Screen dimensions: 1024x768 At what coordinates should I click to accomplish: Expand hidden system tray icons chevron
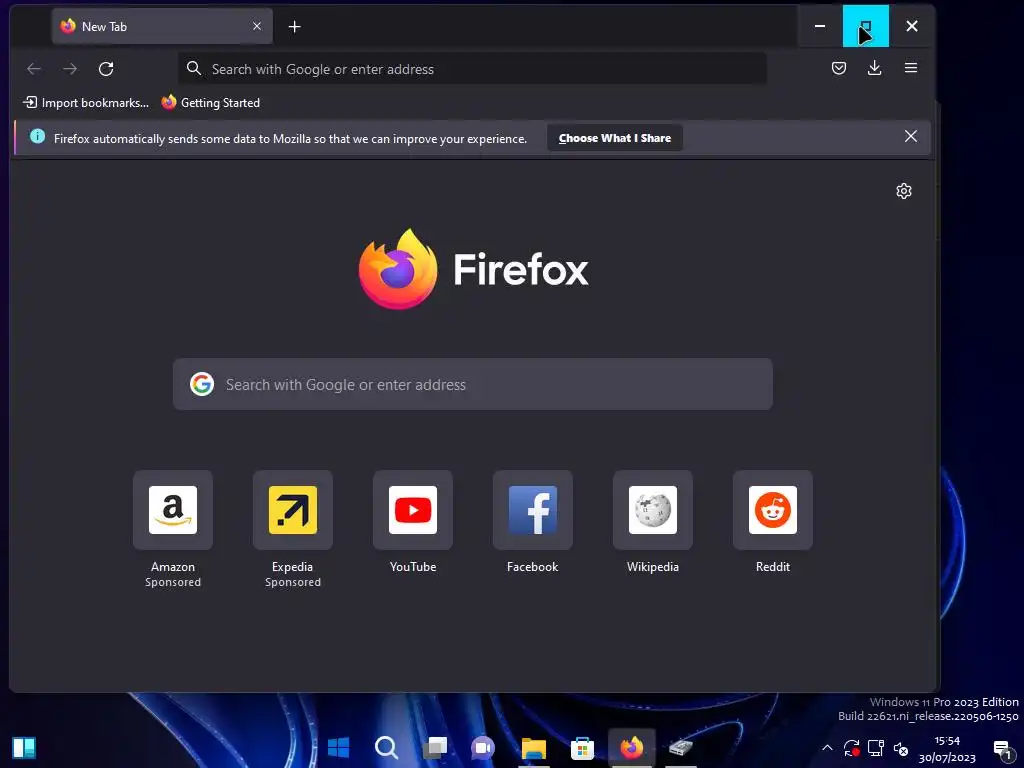[827, 748]
